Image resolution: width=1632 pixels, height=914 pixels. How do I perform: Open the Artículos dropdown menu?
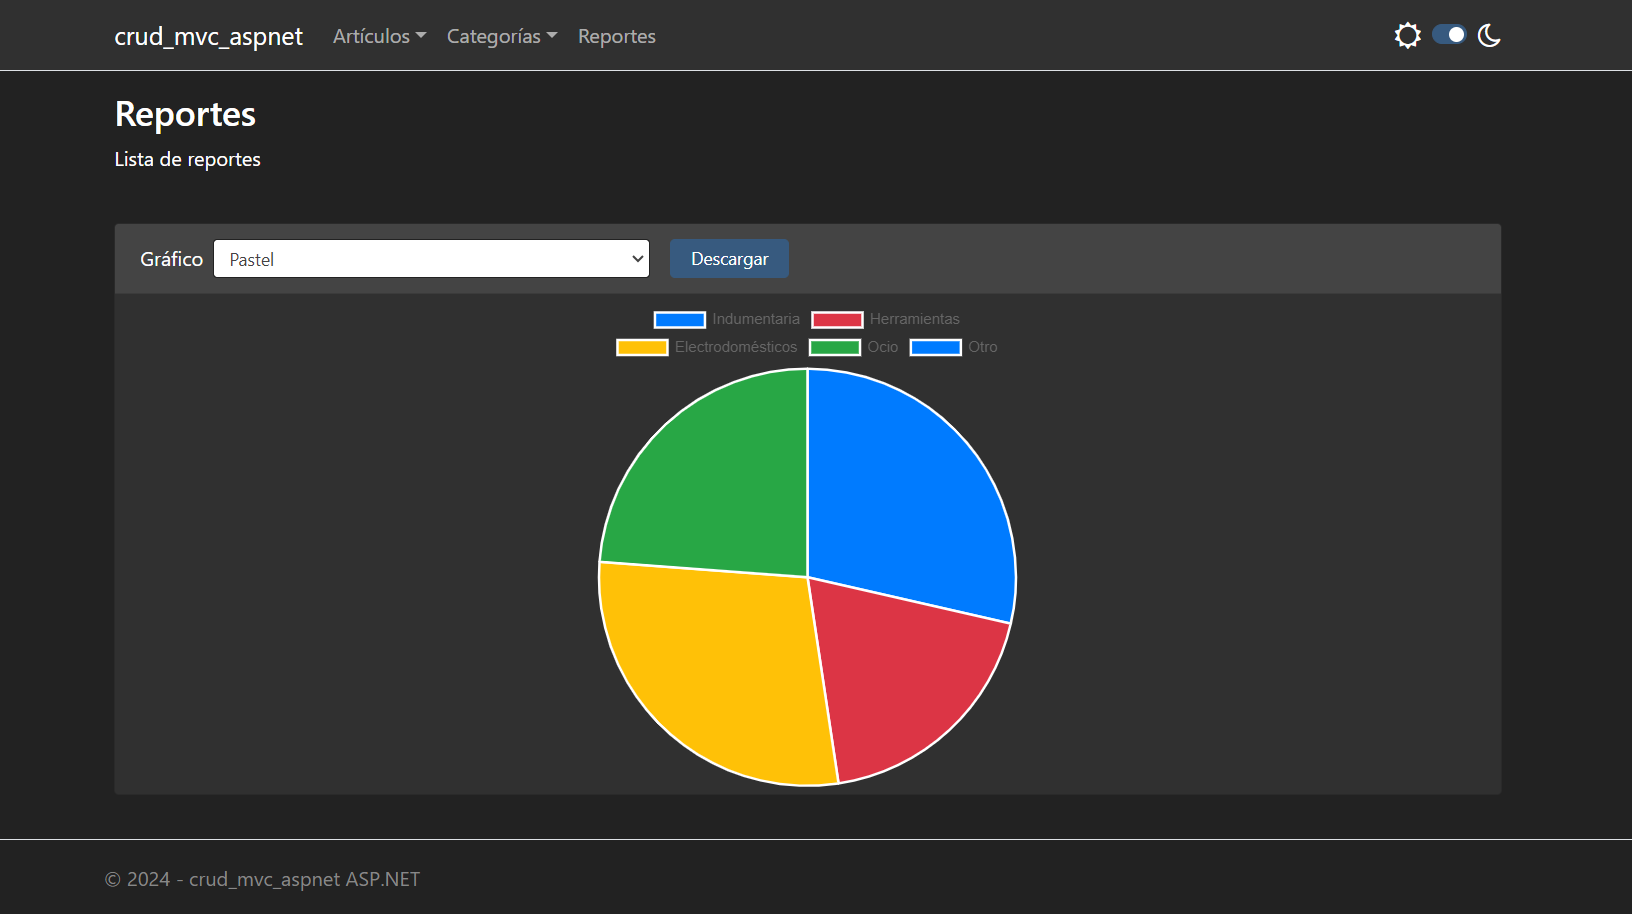pyautogui.click(x=379, y=36)
